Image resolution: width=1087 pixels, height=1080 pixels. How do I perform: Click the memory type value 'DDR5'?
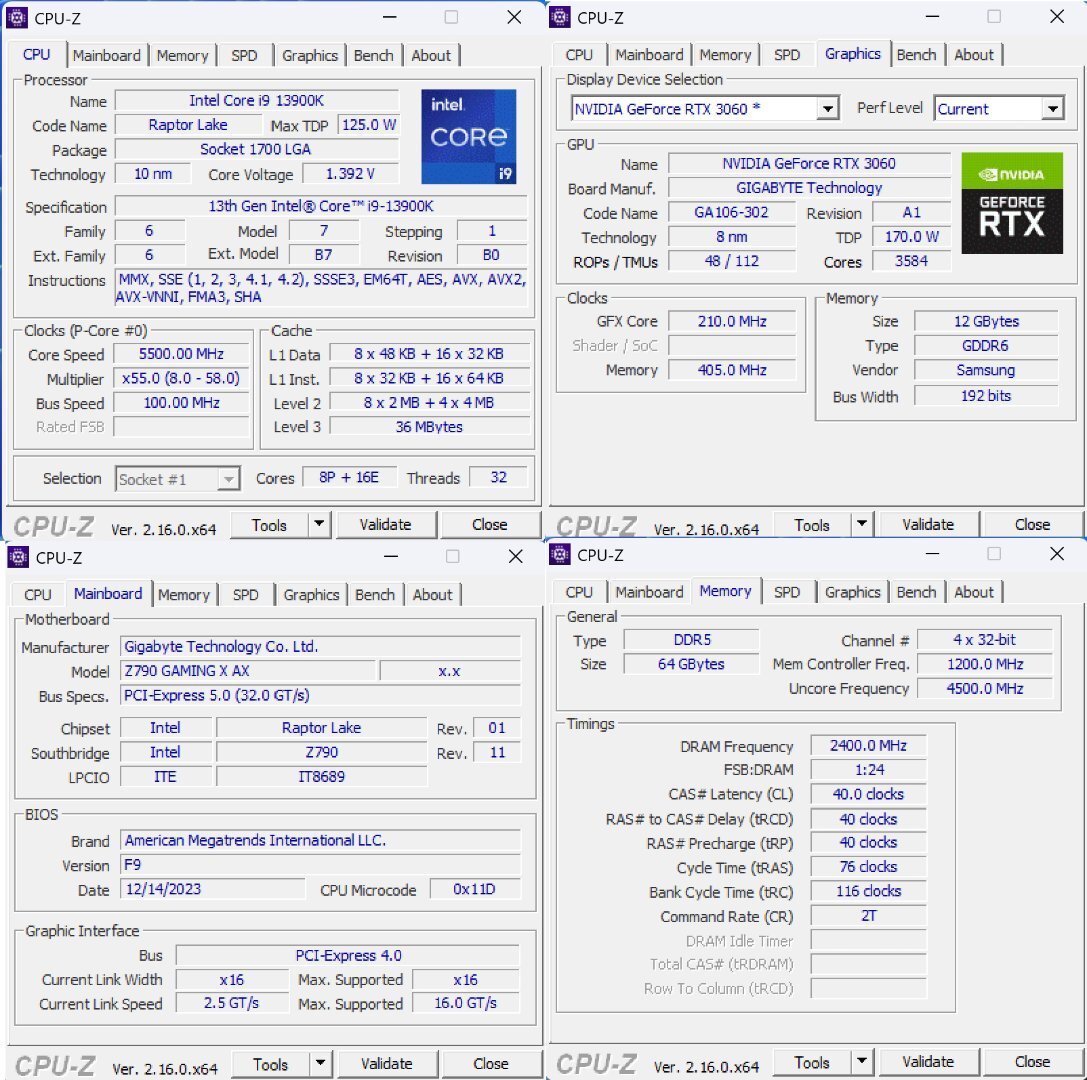692,639
